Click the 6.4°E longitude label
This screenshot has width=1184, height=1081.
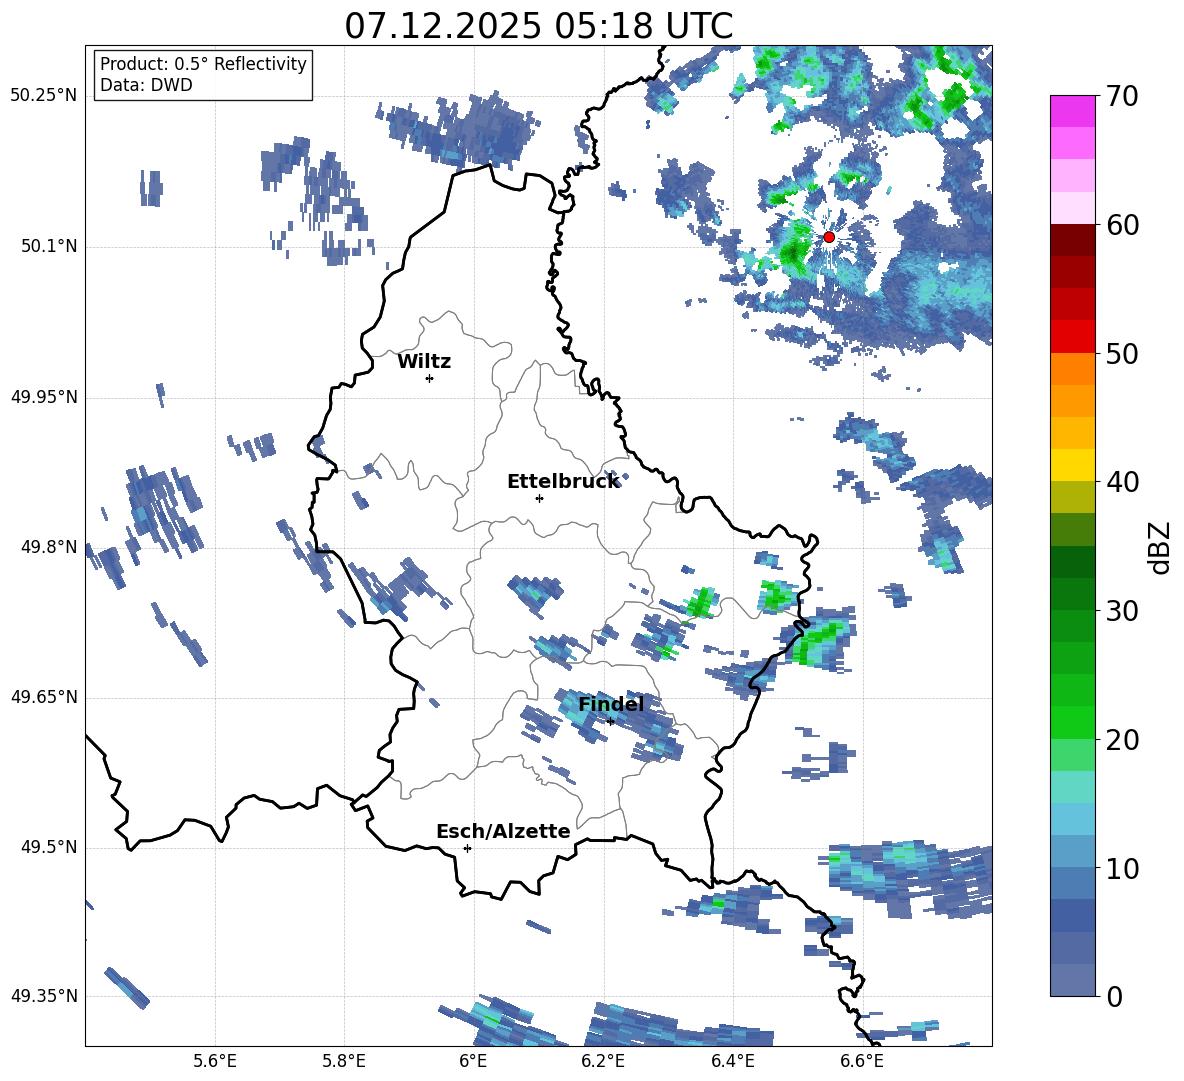pos(732,1061)
